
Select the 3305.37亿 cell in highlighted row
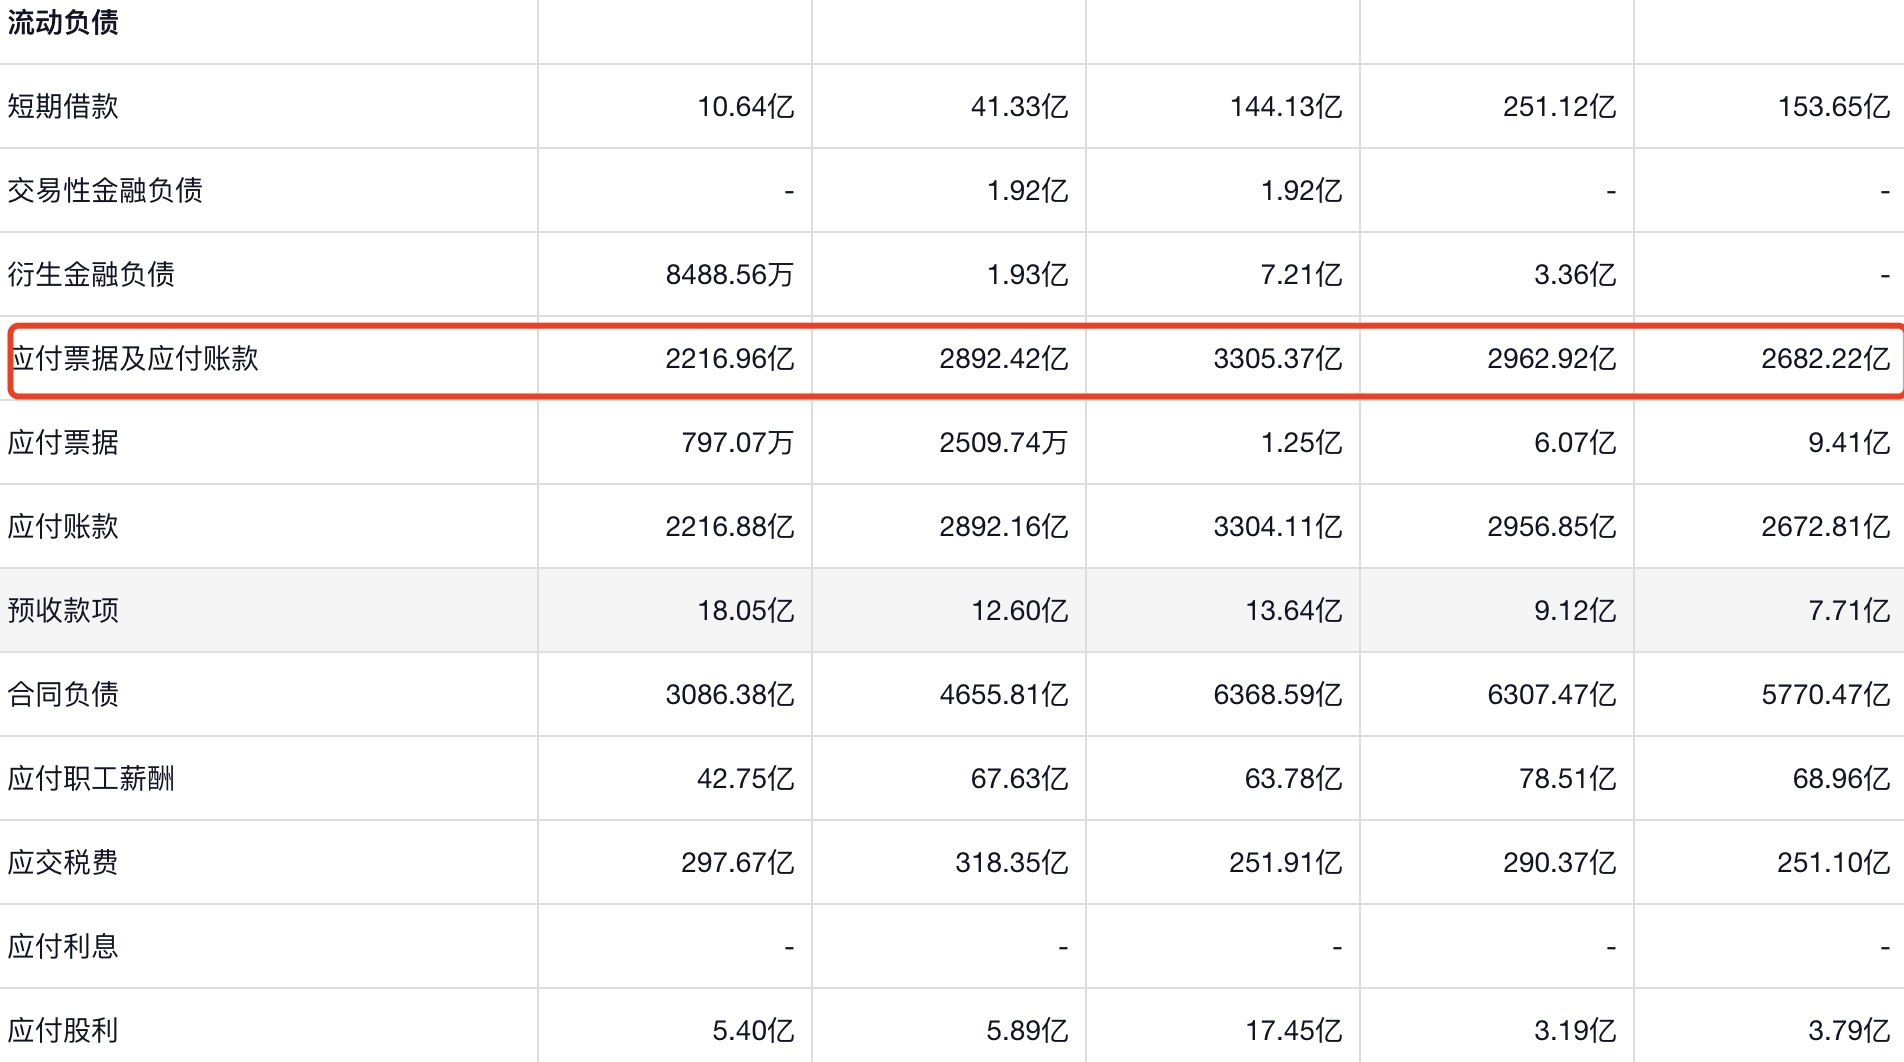click(x=1277, y=358)
